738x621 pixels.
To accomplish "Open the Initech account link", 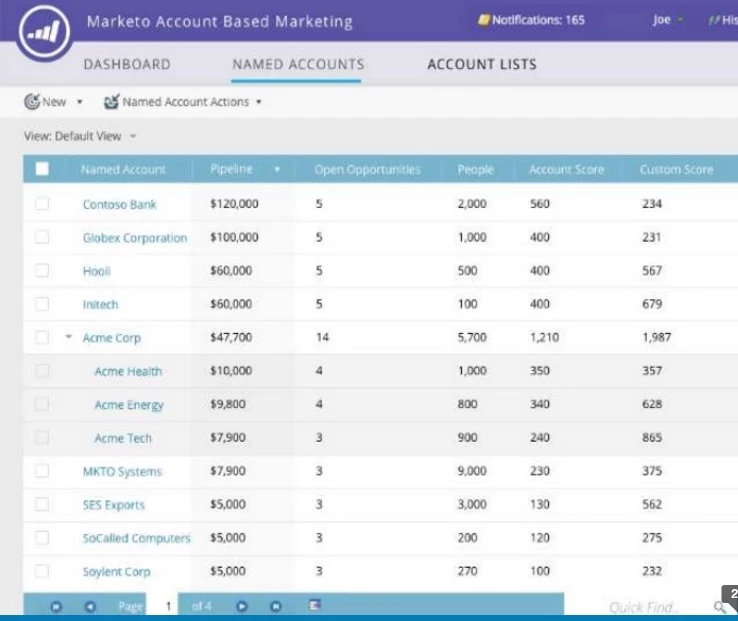I will click(x=100, y=305).
